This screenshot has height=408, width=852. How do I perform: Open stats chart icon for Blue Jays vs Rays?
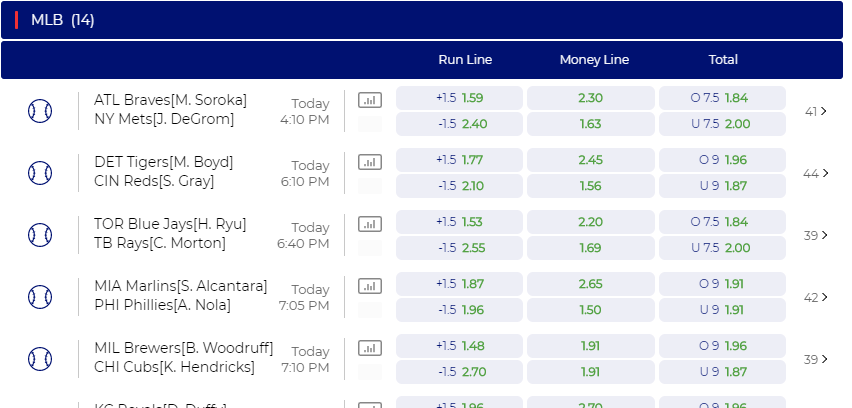coord(369,224)
